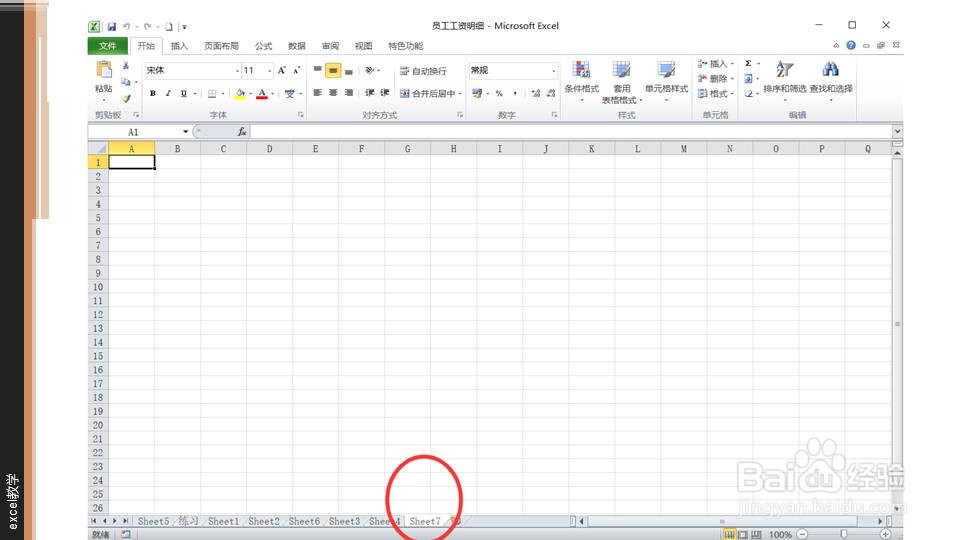Select the column C header
Image resolution: width=960 pixels, height=540 pixels.
223,149
